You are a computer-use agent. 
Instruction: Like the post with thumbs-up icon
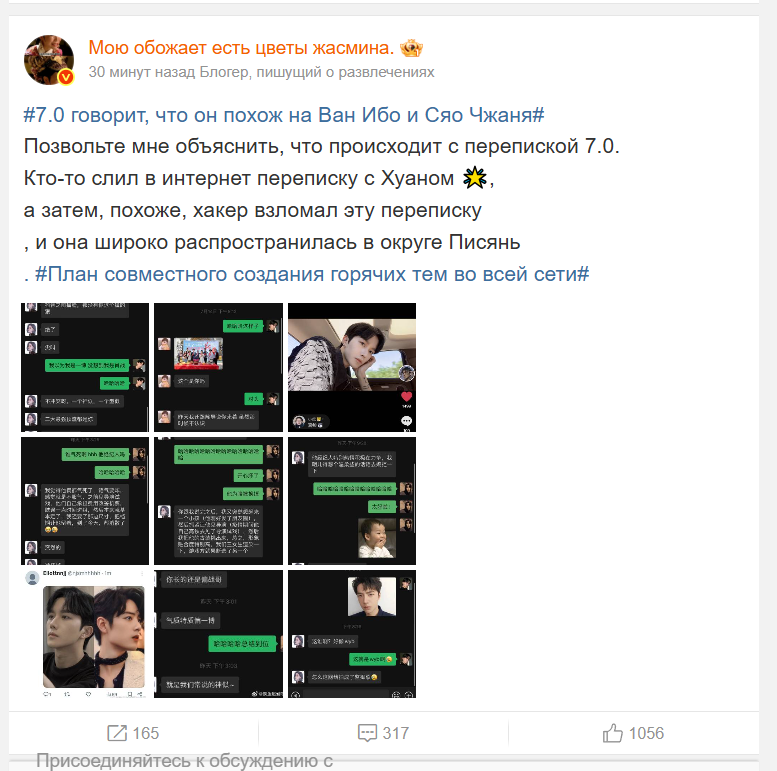[612, 732]
